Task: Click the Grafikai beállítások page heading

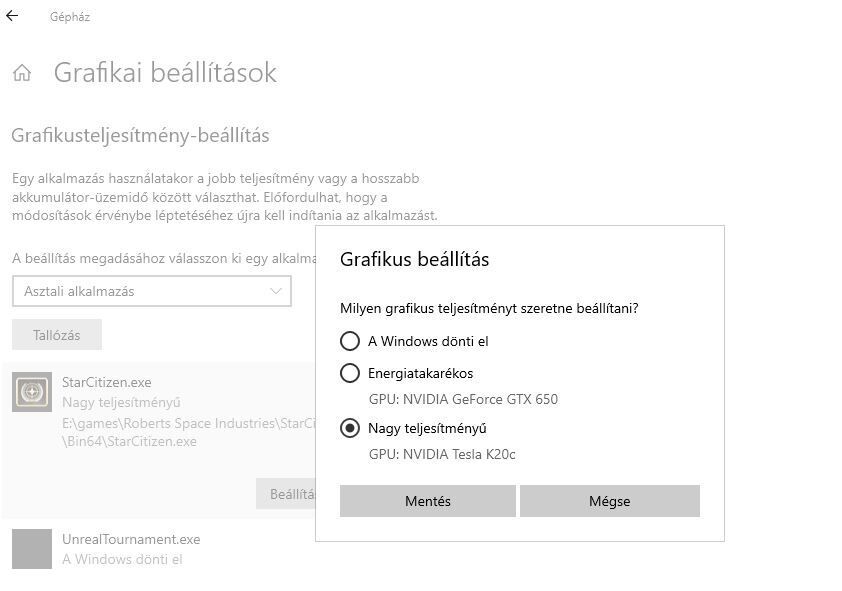Action: [x=165, y=72]
